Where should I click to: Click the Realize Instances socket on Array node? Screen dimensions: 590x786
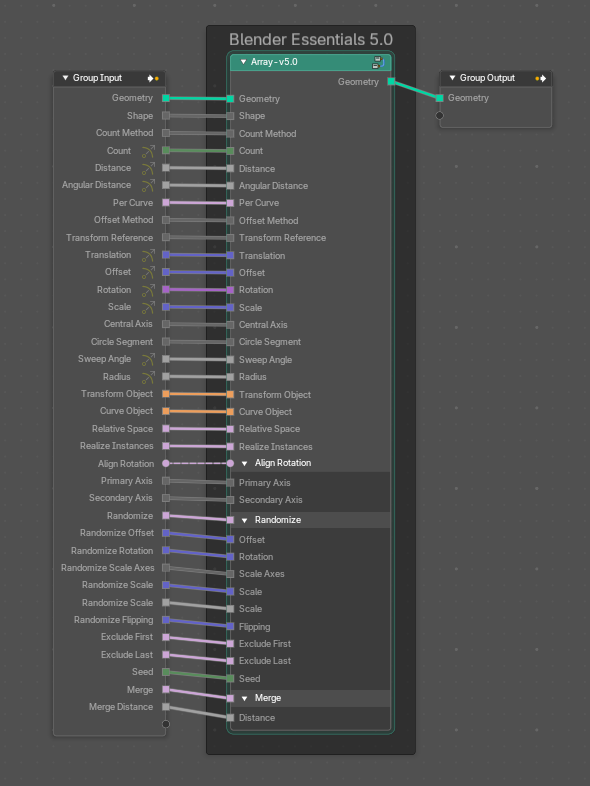[230, 447]
